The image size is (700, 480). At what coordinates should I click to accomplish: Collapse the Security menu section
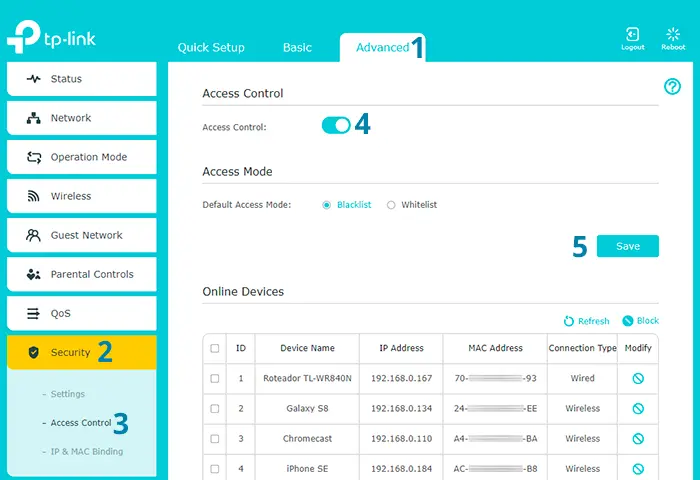82,352
